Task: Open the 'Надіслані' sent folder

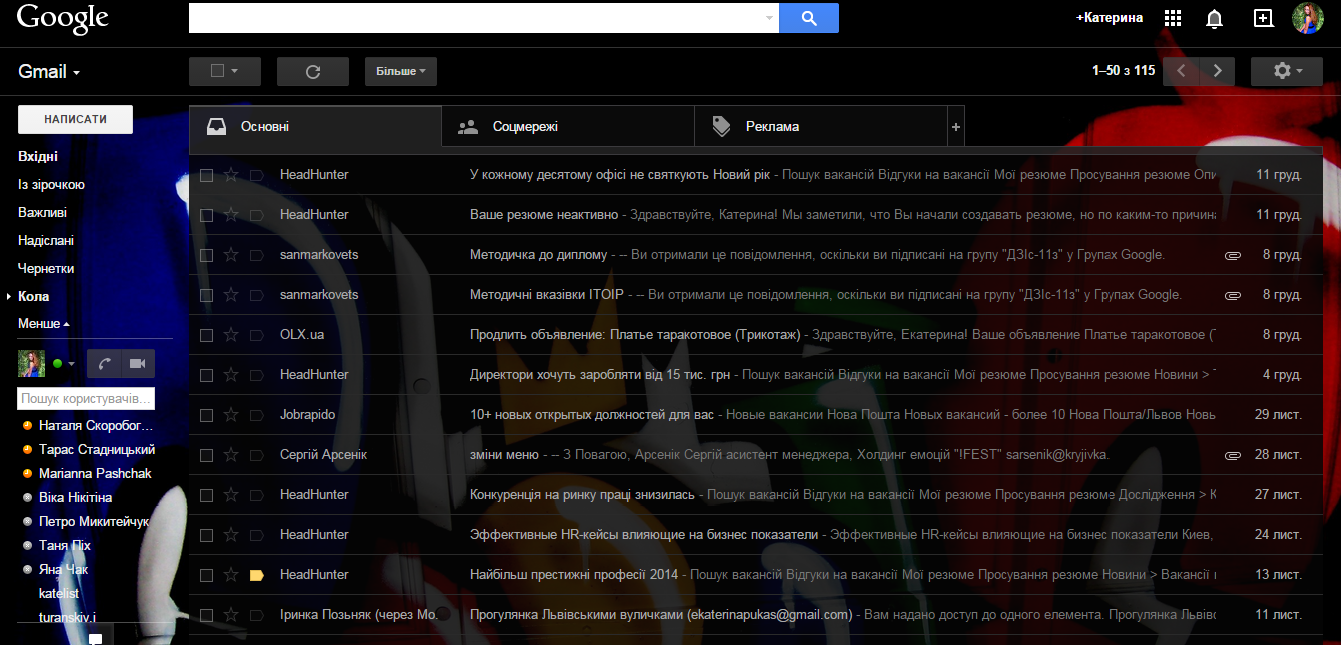Action: 46,240
